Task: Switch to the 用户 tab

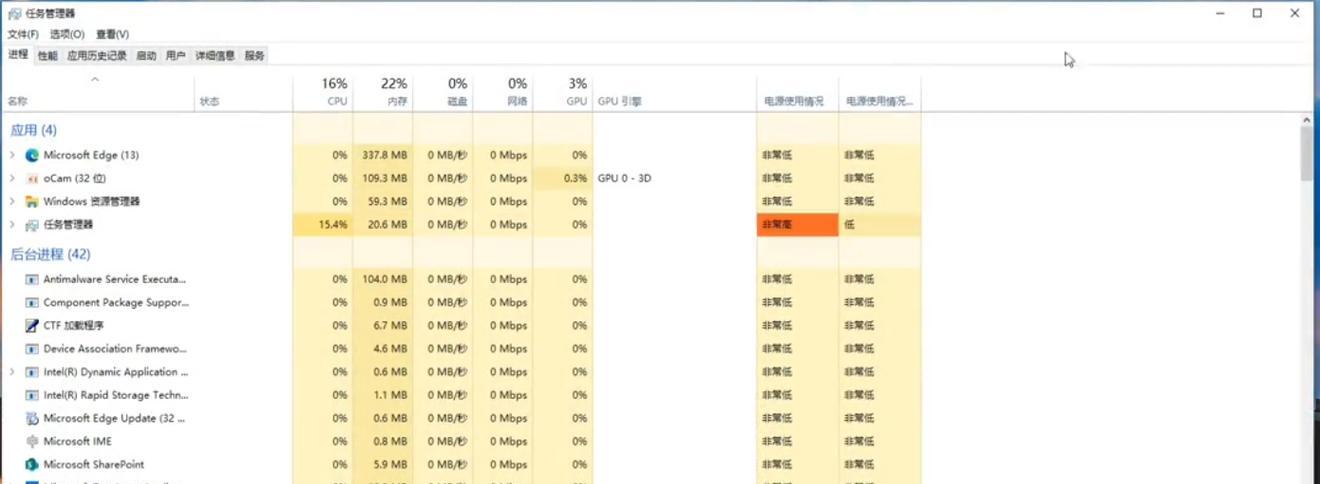Action: pos(176,56)
